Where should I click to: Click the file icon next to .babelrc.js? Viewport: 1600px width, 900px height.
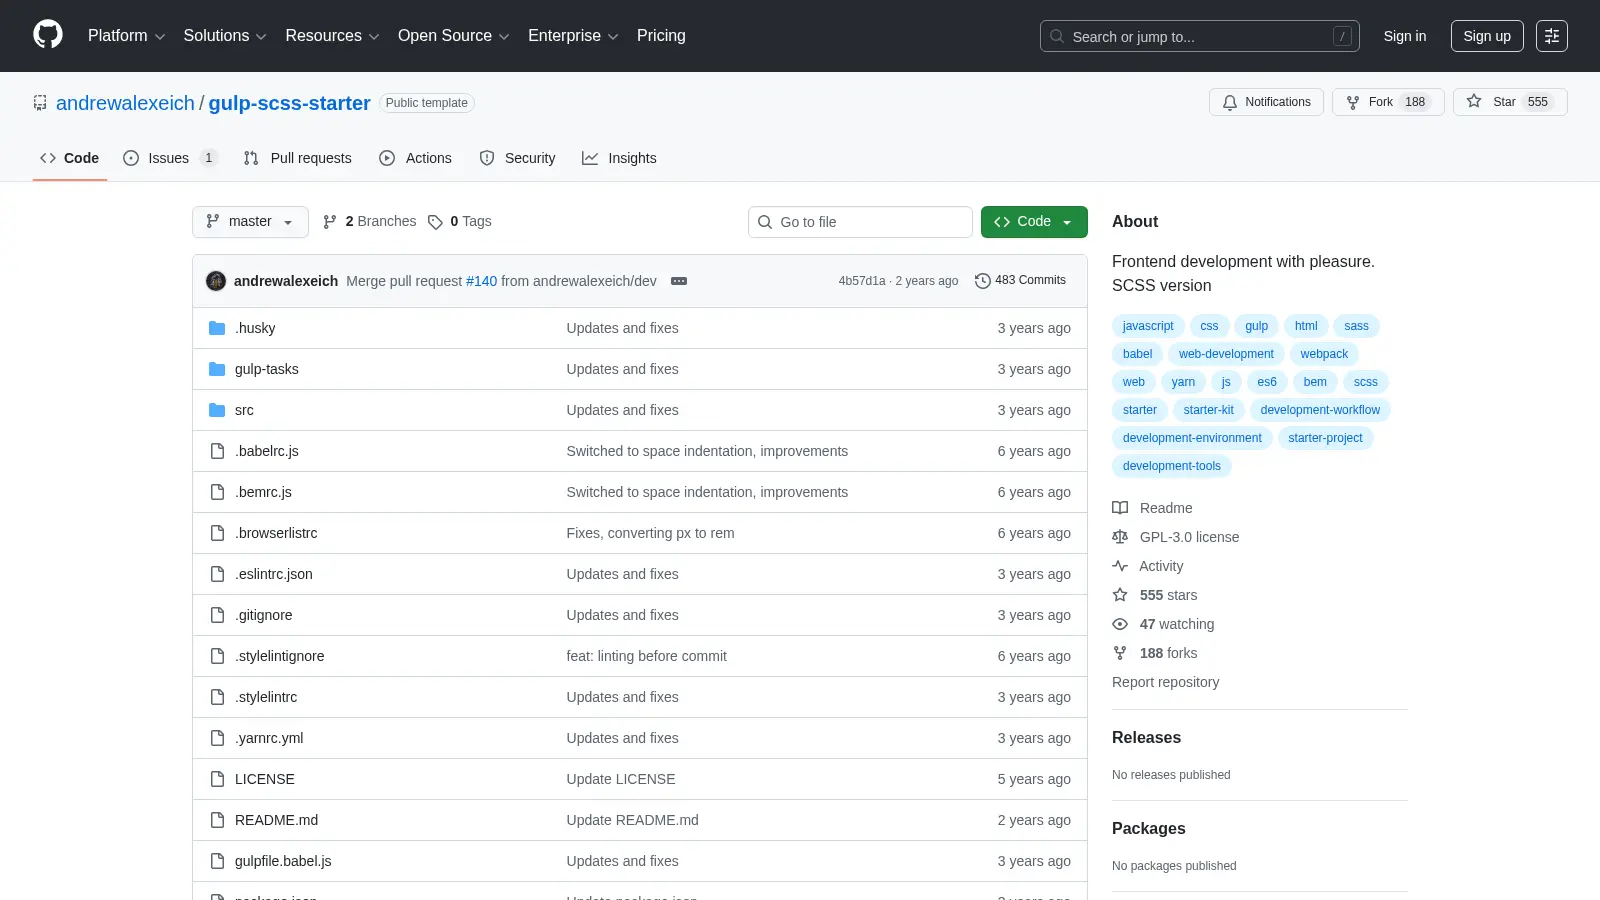tap(217, 451)
